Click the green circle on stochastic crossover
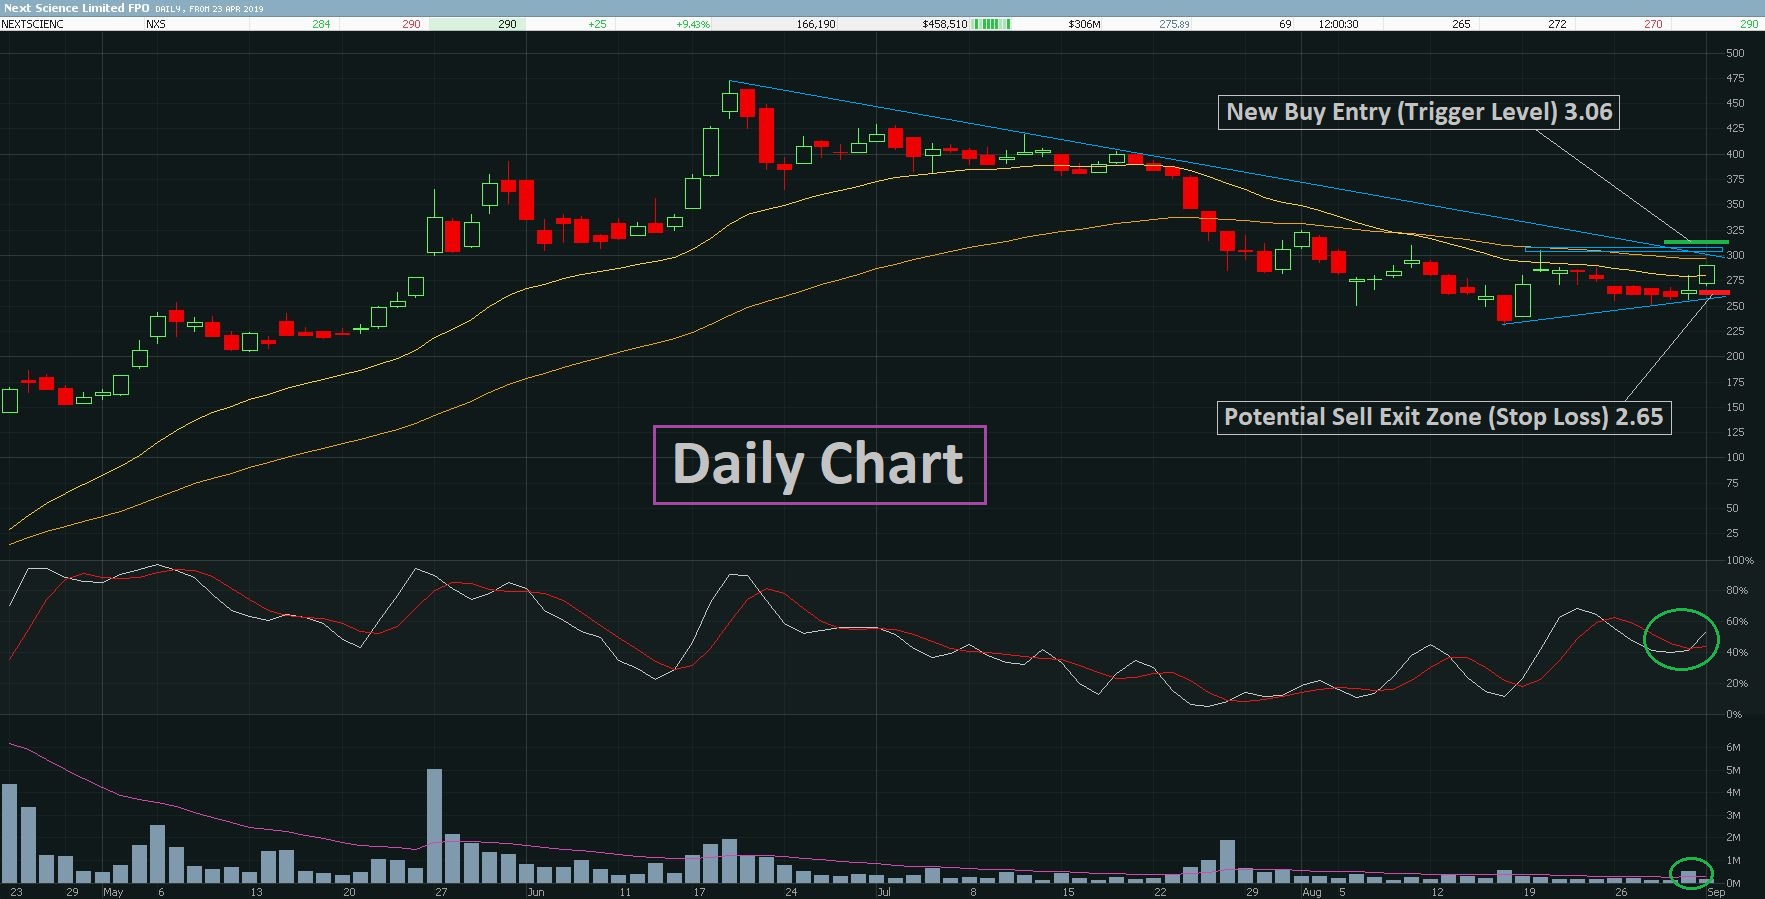Viewport: 1765px width, 899px height. (x=1681, y=639)
